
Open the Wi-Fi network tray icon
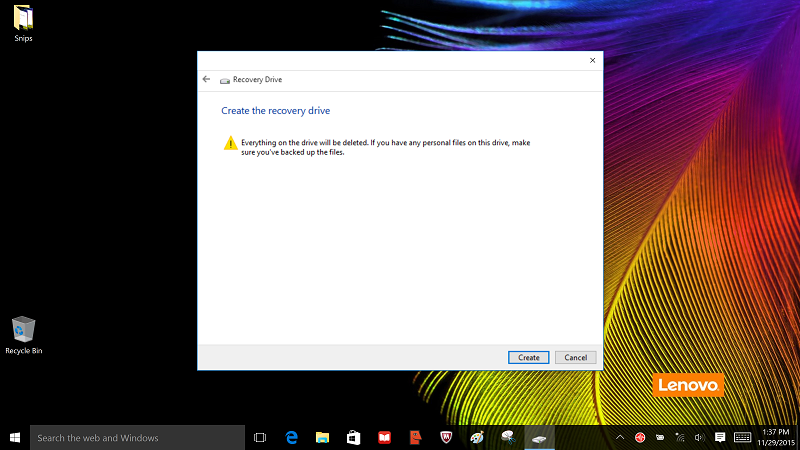point(680,437)
